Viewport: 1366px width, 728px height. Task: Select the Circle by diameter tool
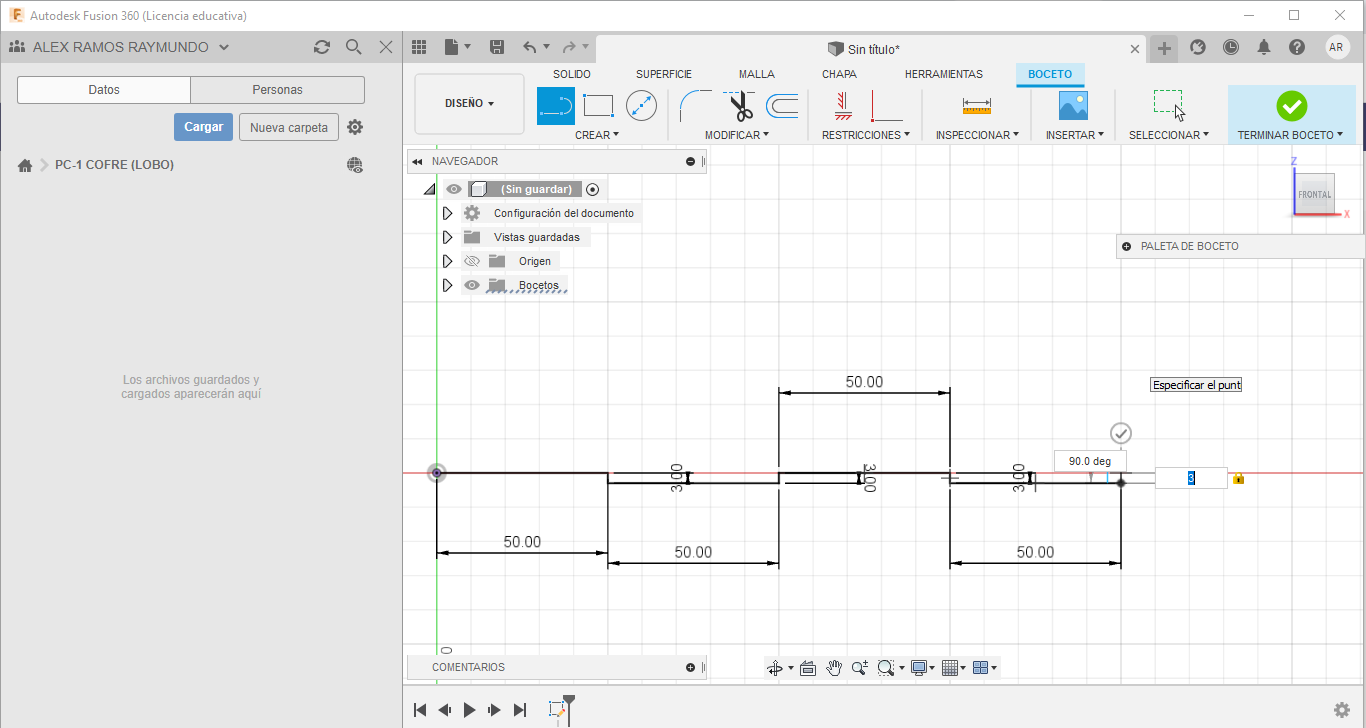pyautogui.click(x=641, y=106)
